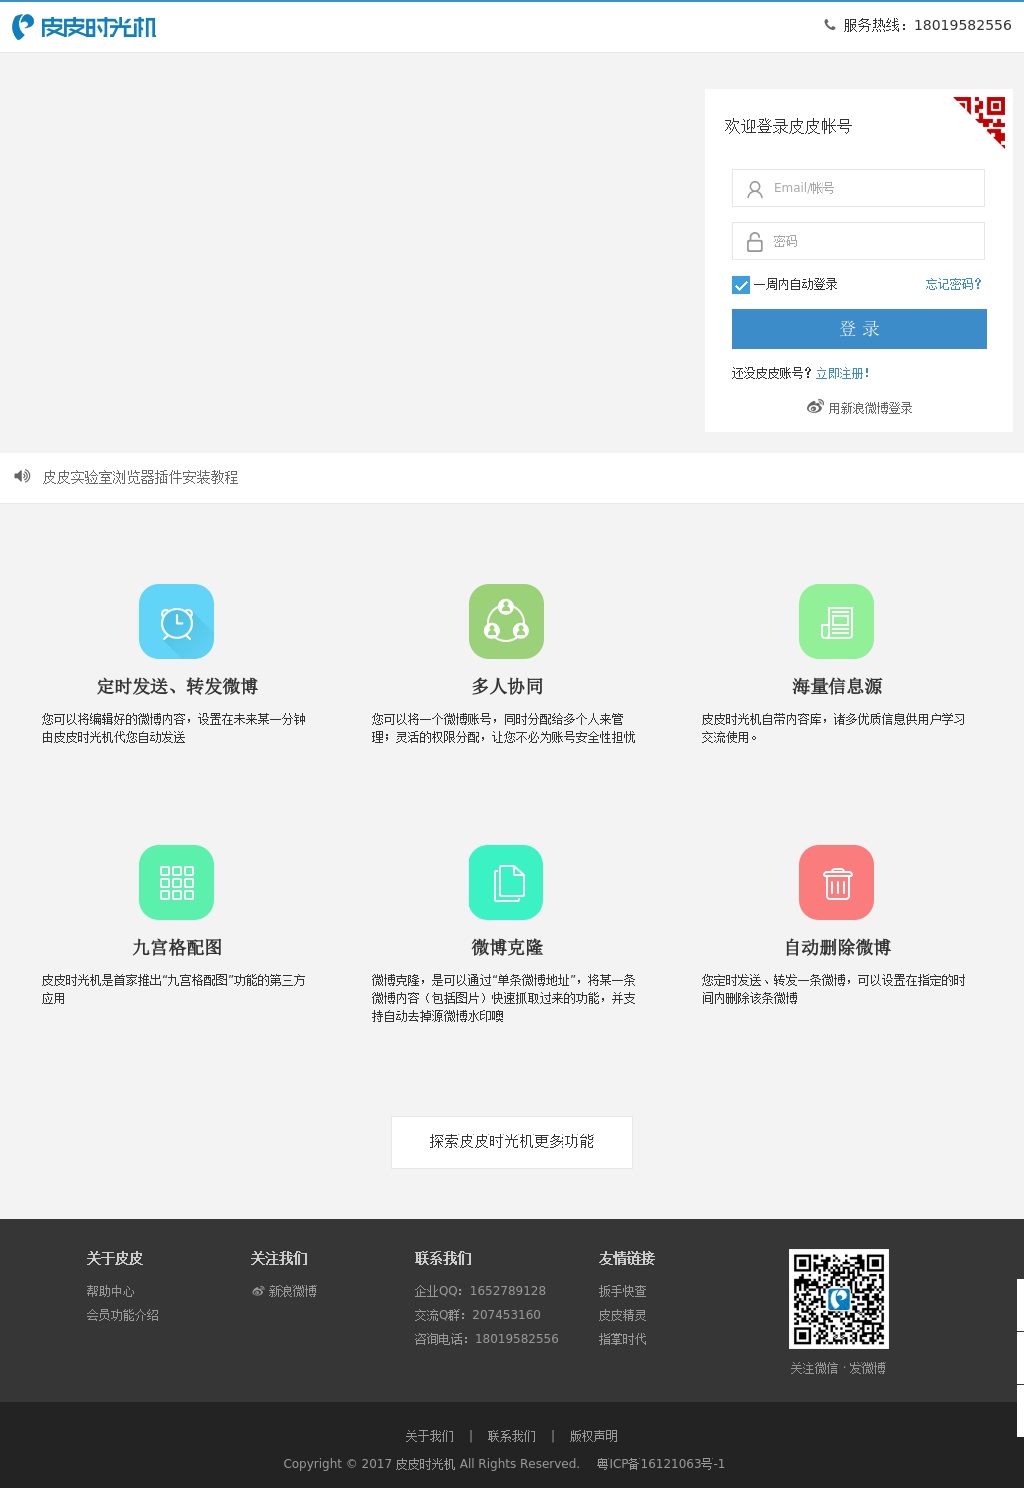Screen dimensions: 1024x1488
Task: Open 扳手快查 friend link
Action: coord(622,1291)
